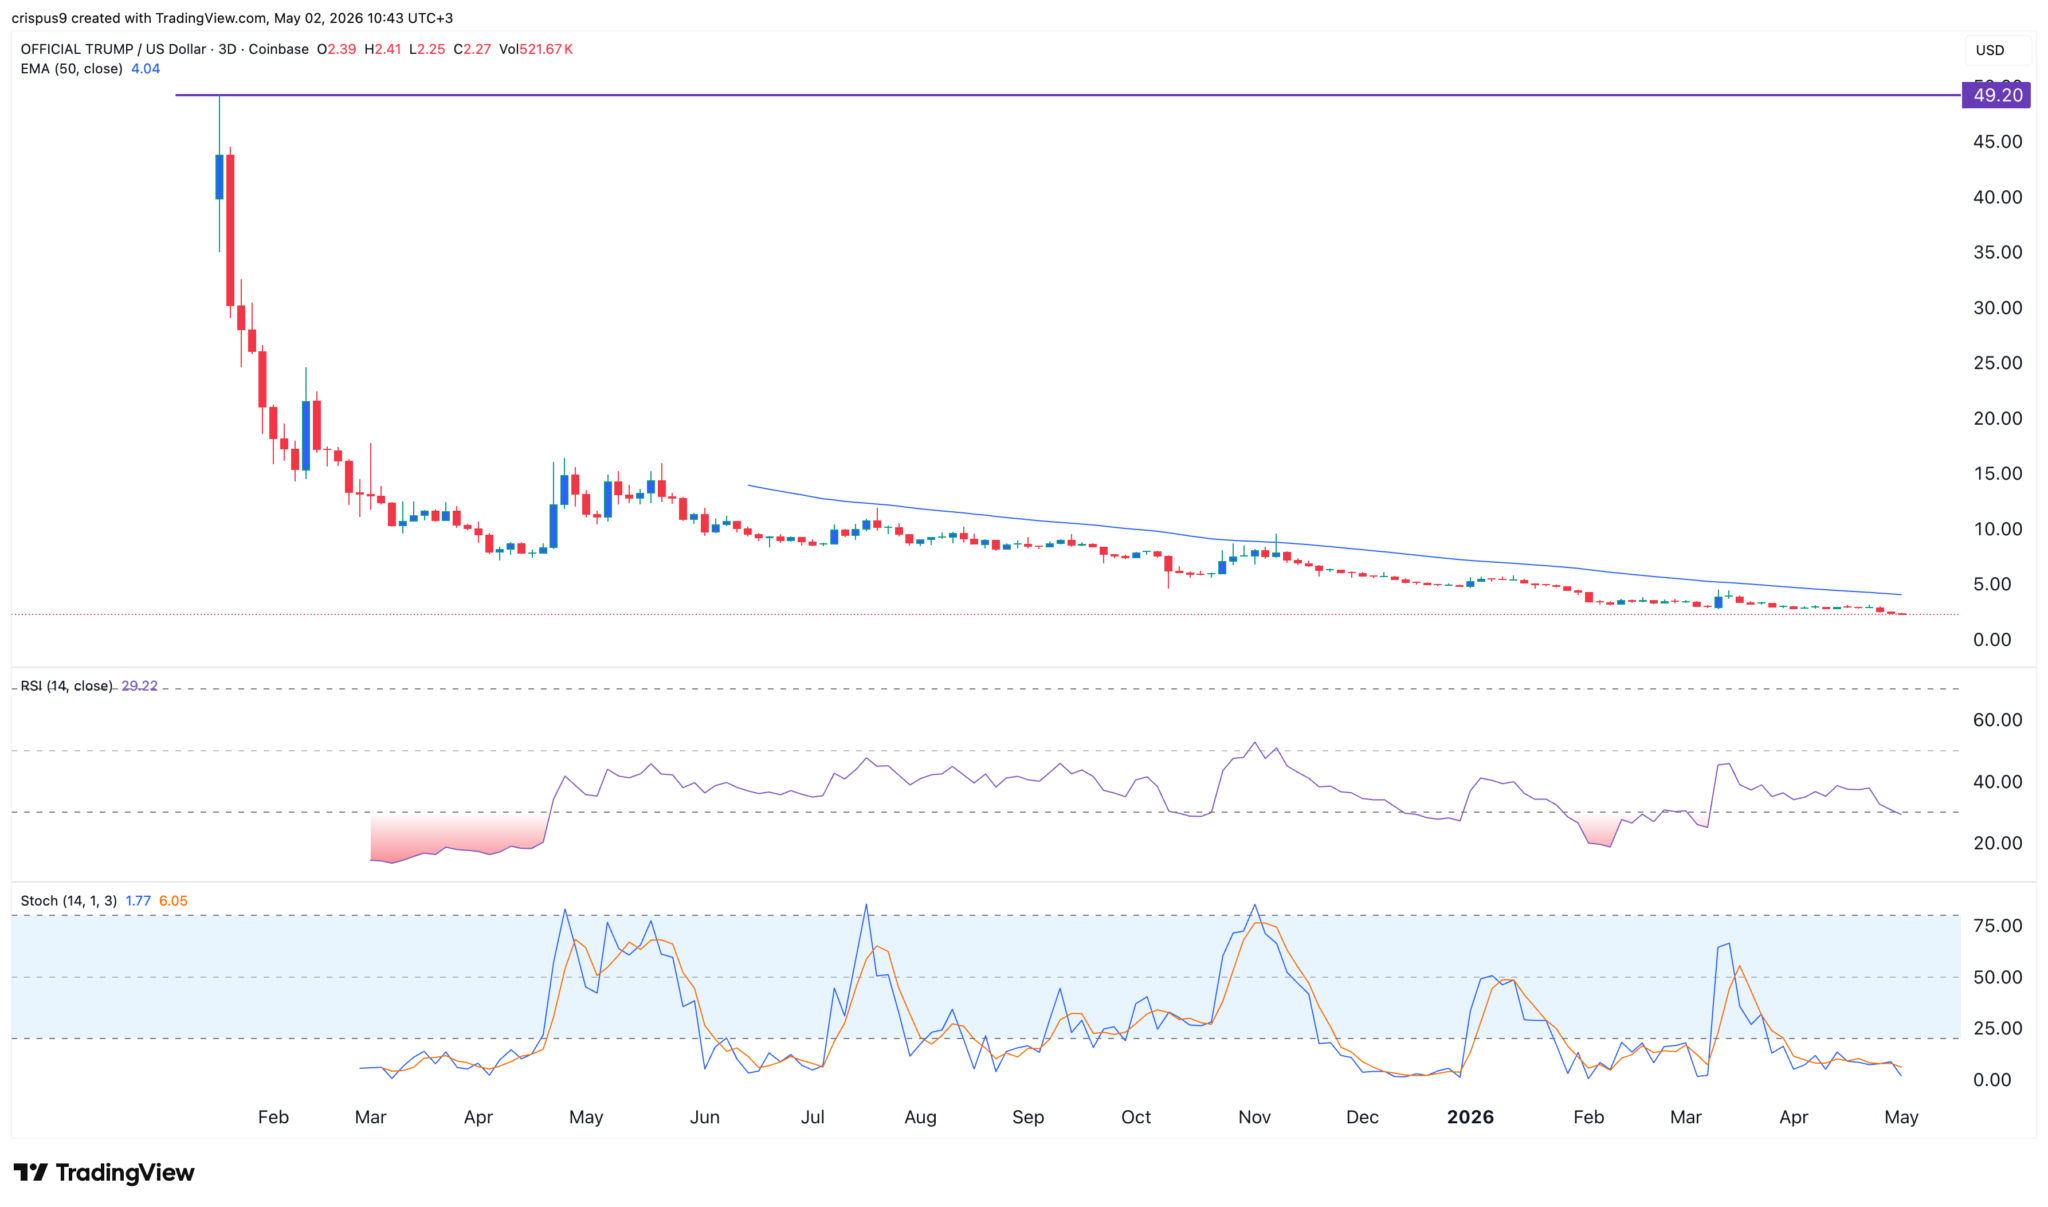Viewport: 2048px width, 1207px height.
Task: Click the Oct label on the time axis
Action: tap(1136, 1117)
